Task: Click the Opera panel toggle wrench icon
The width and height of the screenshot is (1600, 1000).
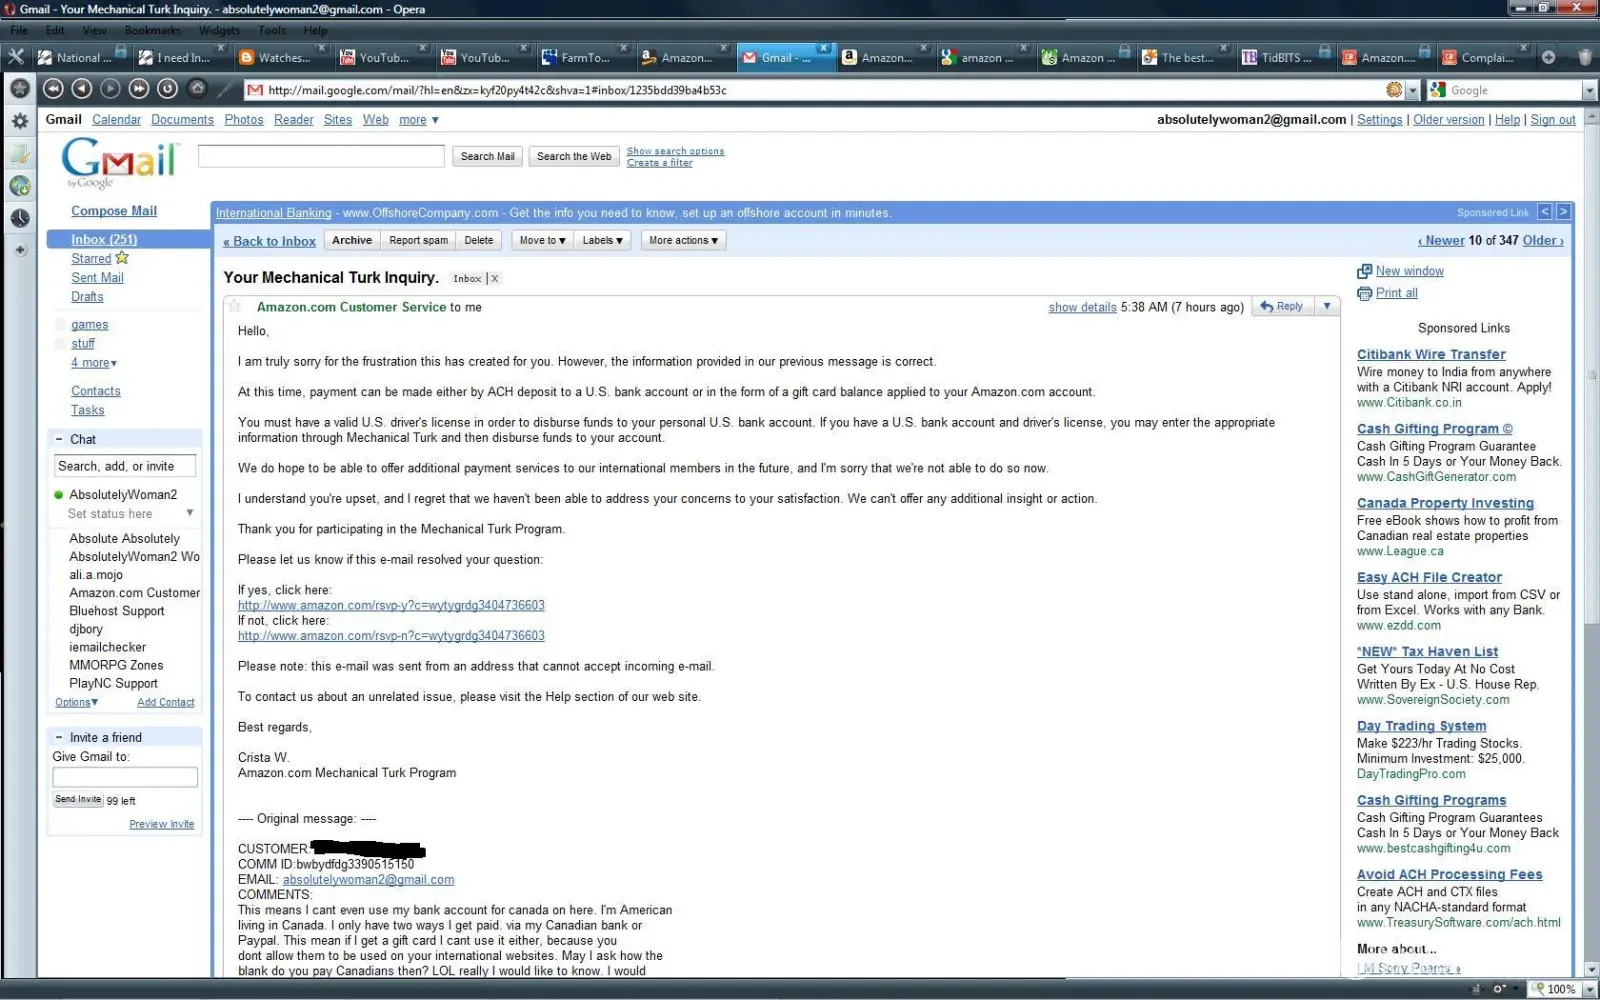Action: pyautogui.click(x=16, y=57)
